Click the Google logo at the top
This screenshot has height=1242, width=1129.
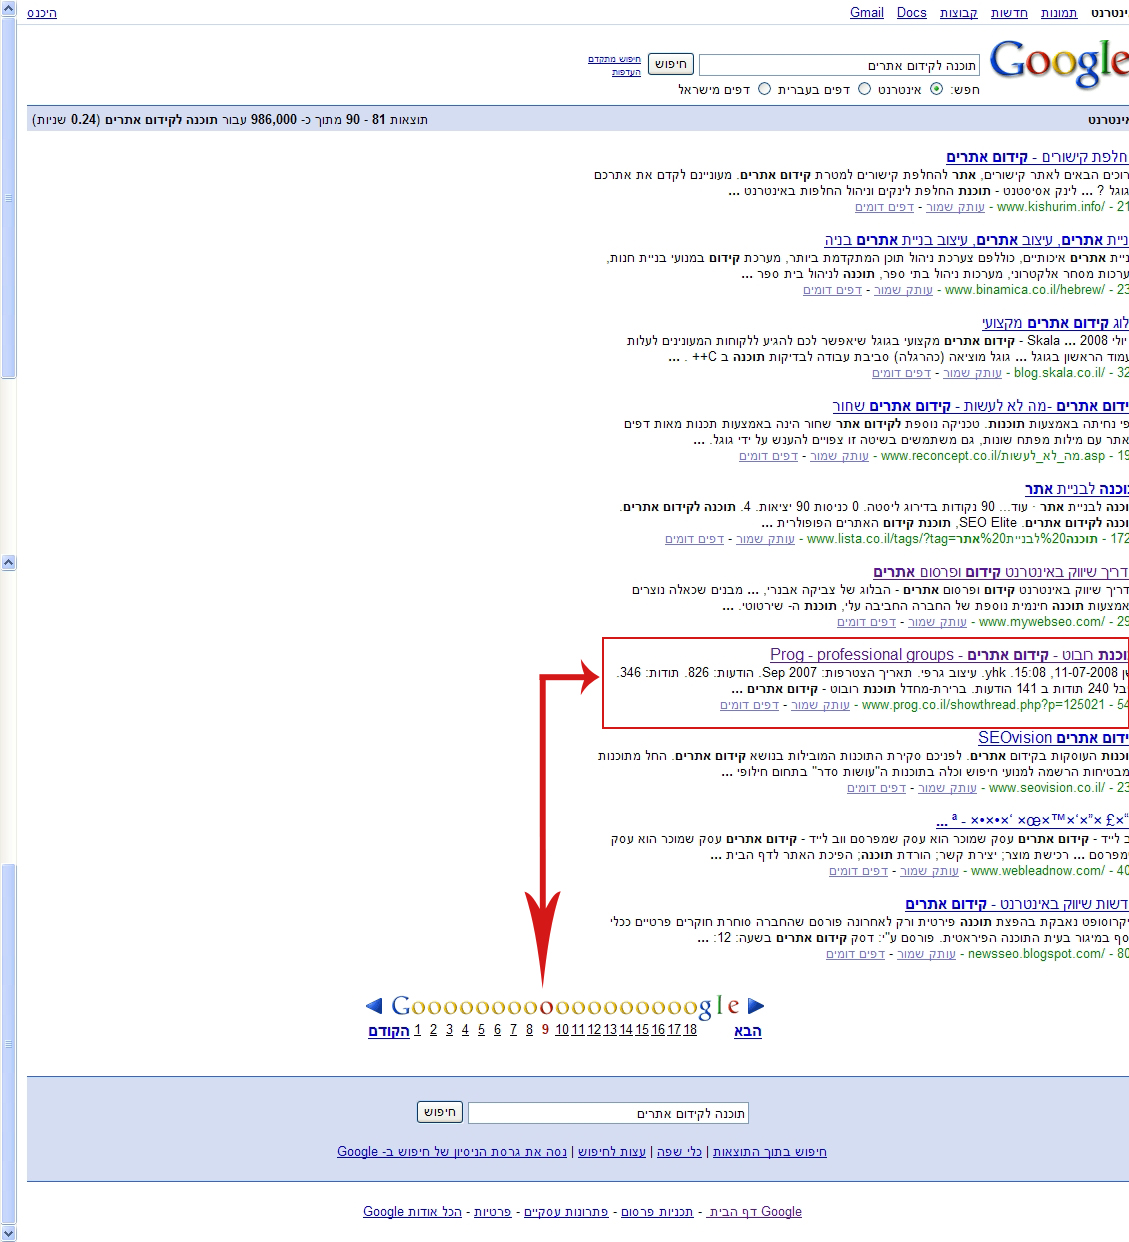coord(1059,65)
